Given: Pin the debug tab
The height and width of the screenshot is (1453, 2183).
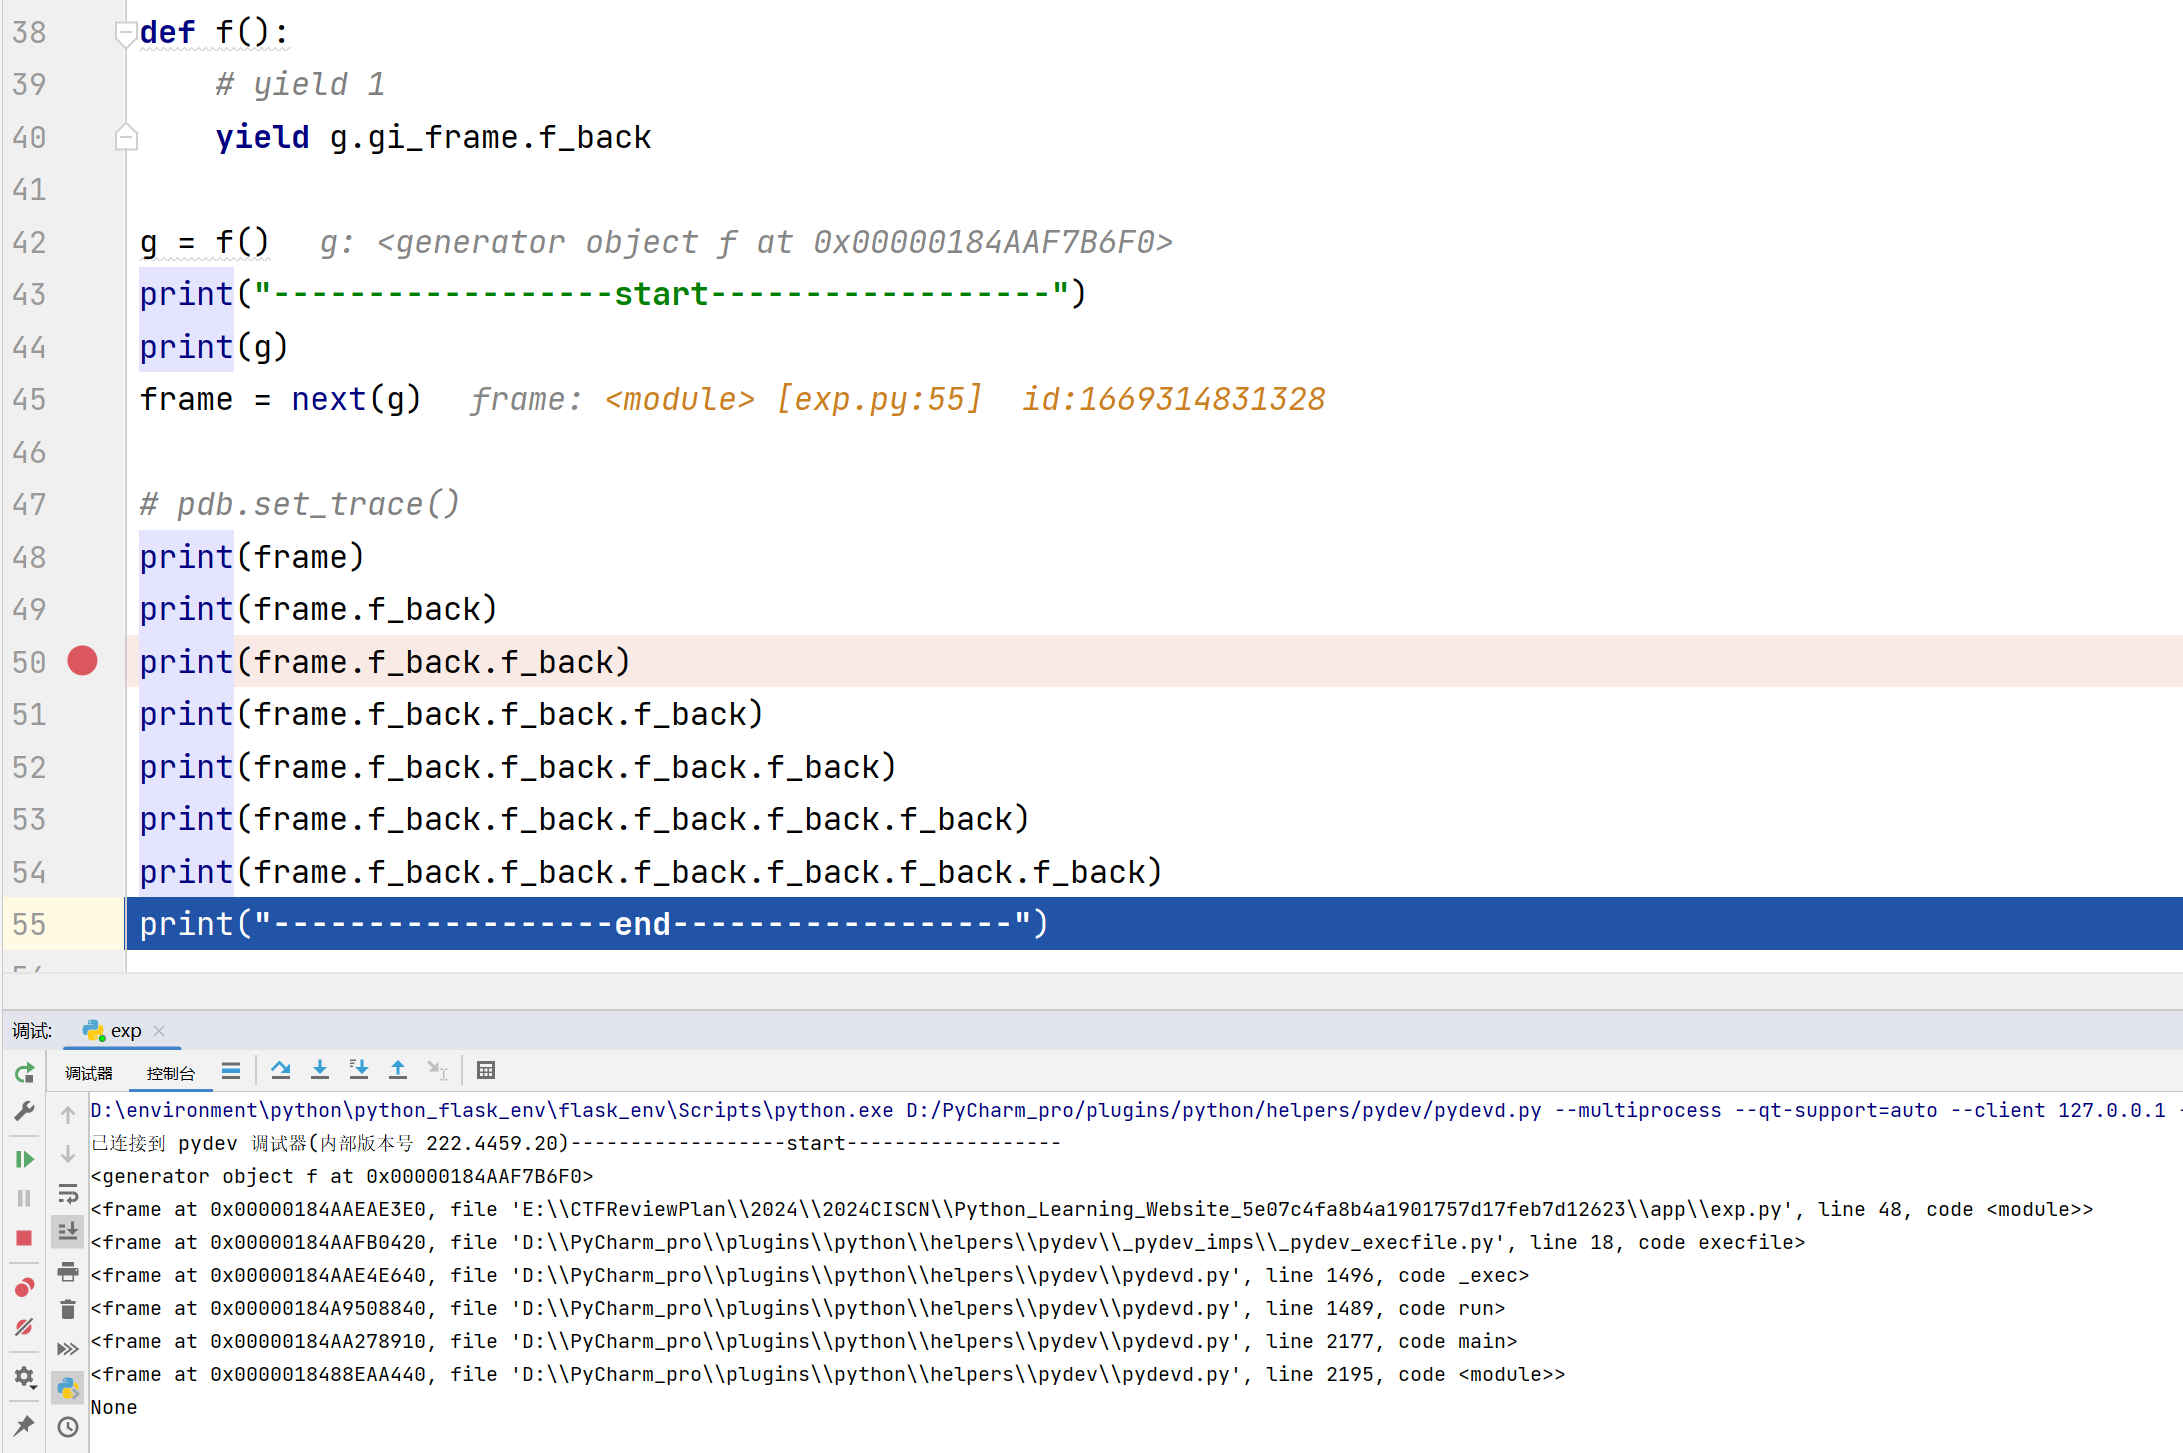Looking at the screenshot, I should [25, 1425].
